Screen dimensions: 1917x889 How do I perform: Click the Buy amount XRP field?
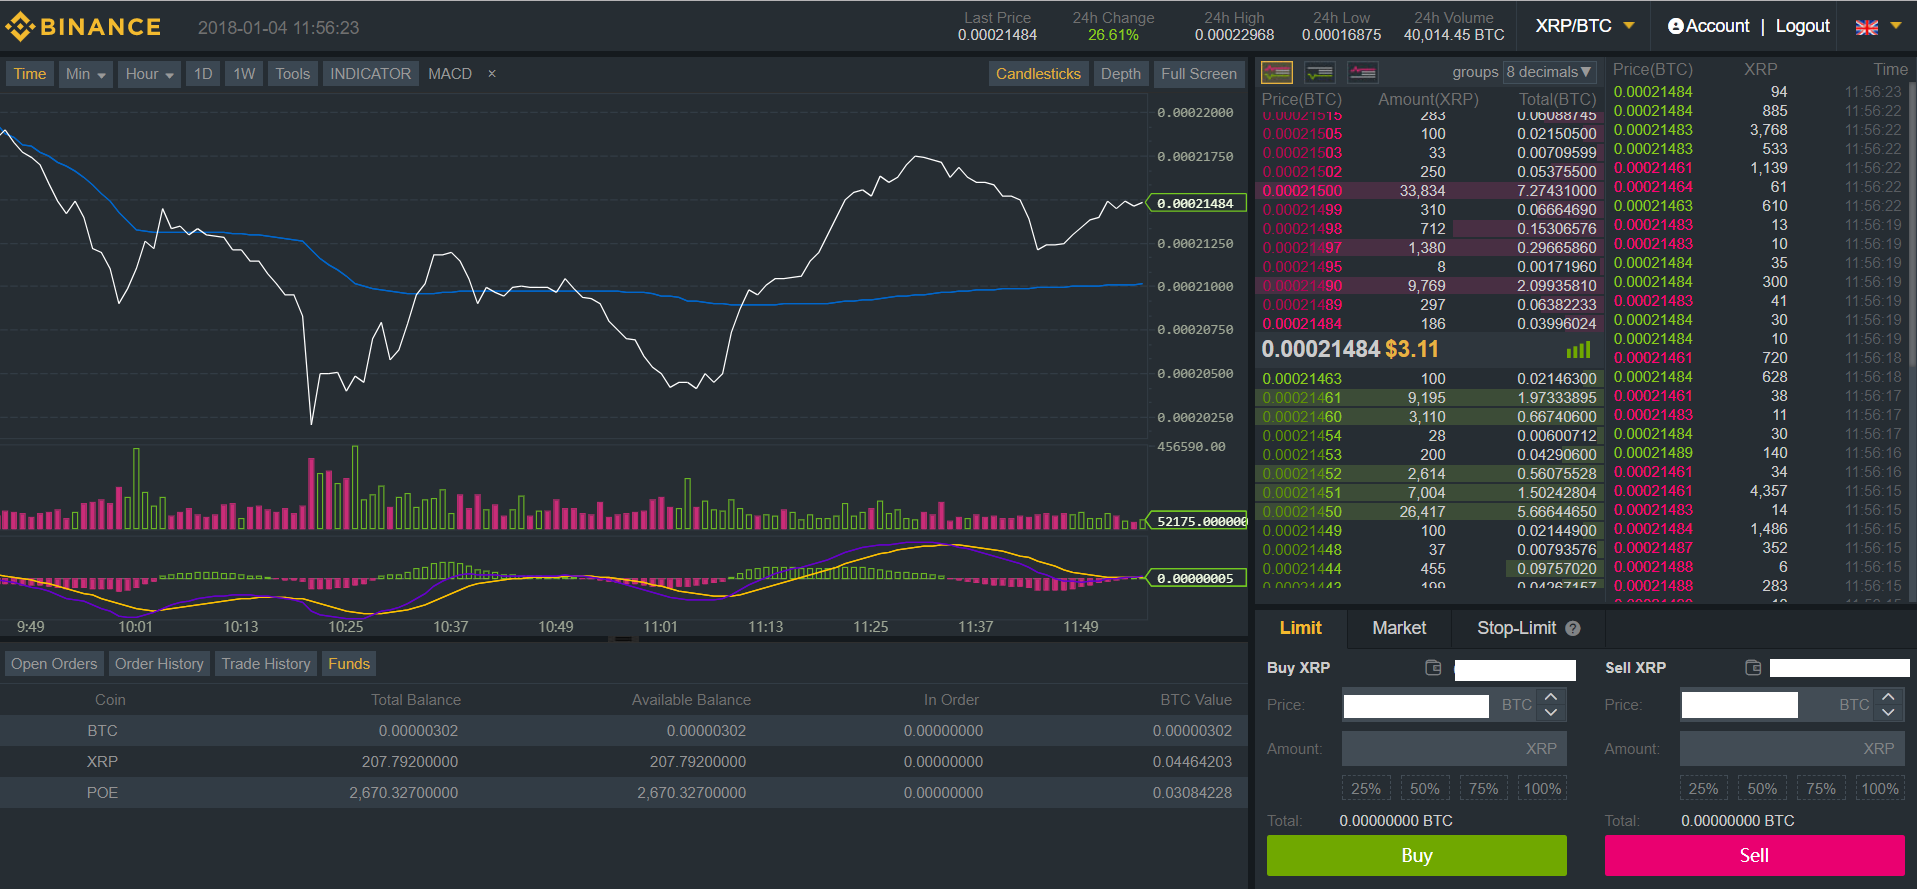click(1454, 749)
